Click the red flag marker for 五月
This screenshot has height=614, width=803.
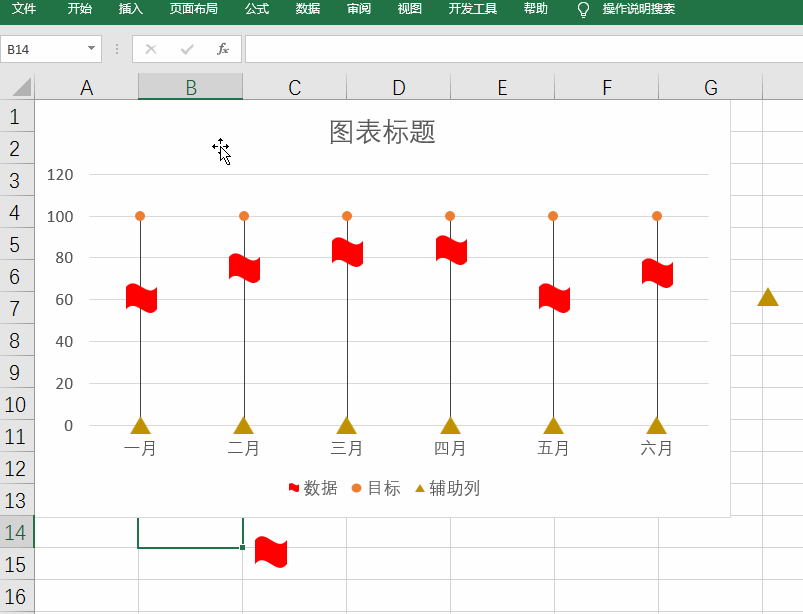pos(554,298)
